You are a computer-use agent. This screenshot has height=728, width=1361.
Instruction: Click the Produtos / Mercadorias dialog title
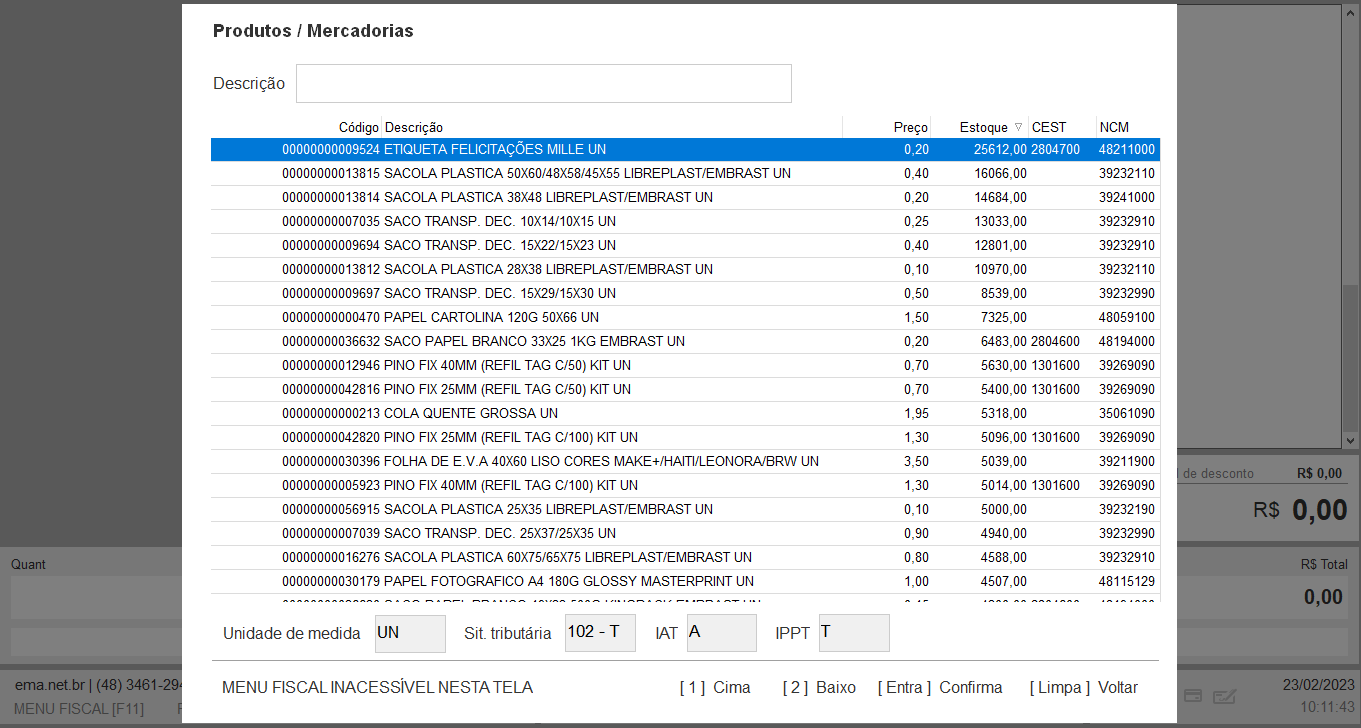[313, 31]
